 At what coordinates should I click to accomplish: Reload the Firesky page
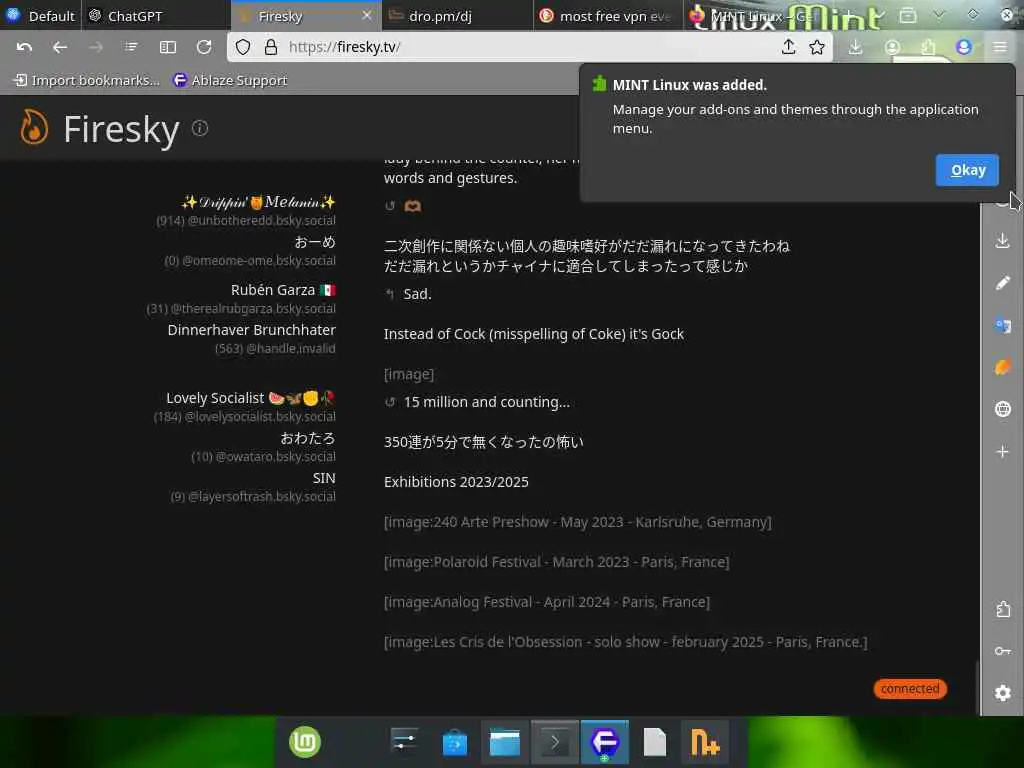point(204,47)
